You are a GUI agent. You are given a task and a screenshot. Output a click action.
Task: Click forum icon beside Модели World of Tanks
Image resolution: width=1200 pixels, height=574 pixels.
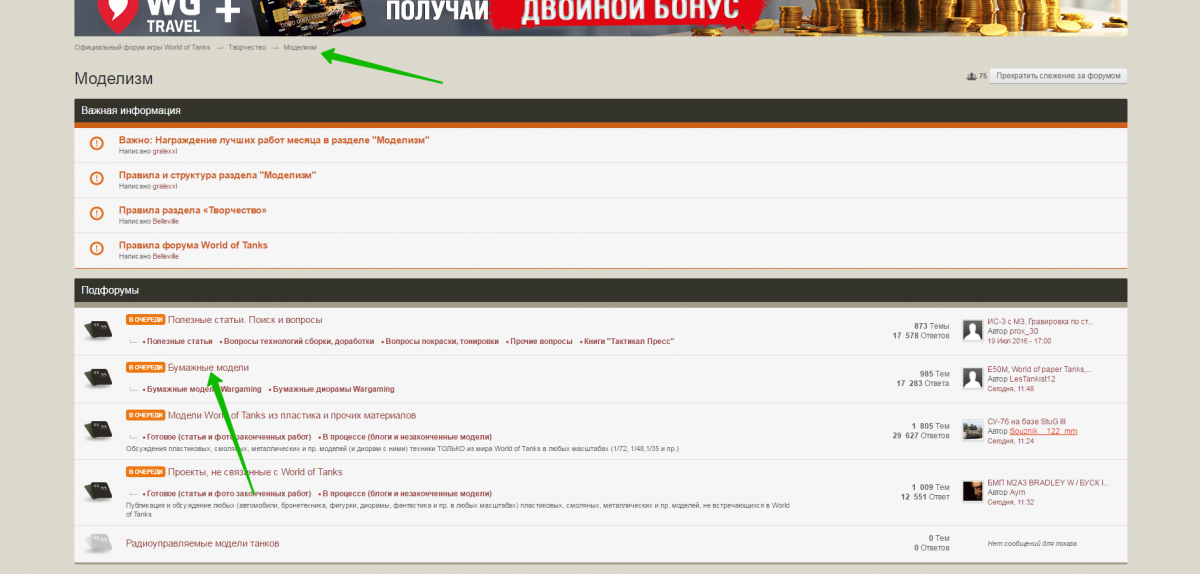click(x=97, y=429)
